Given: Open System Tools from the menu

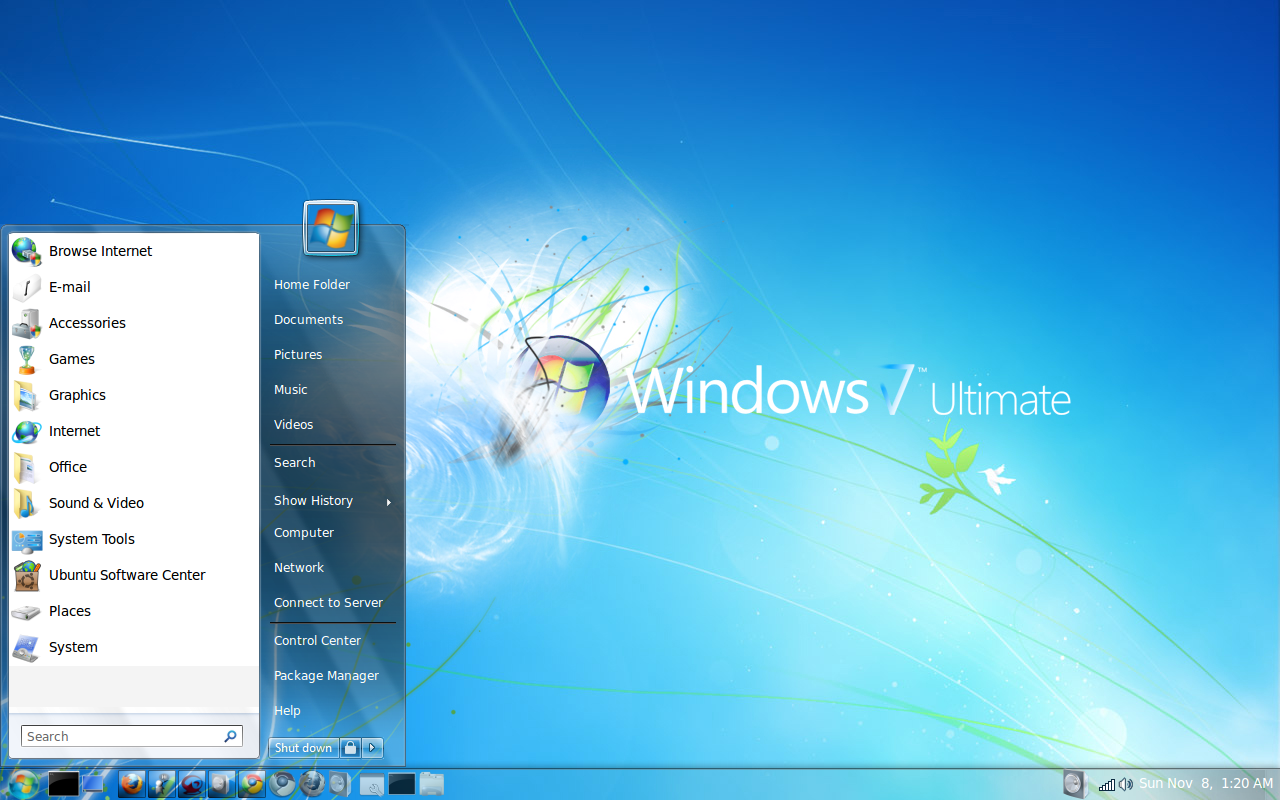Looking at the screenshot, I should (92, 539).
